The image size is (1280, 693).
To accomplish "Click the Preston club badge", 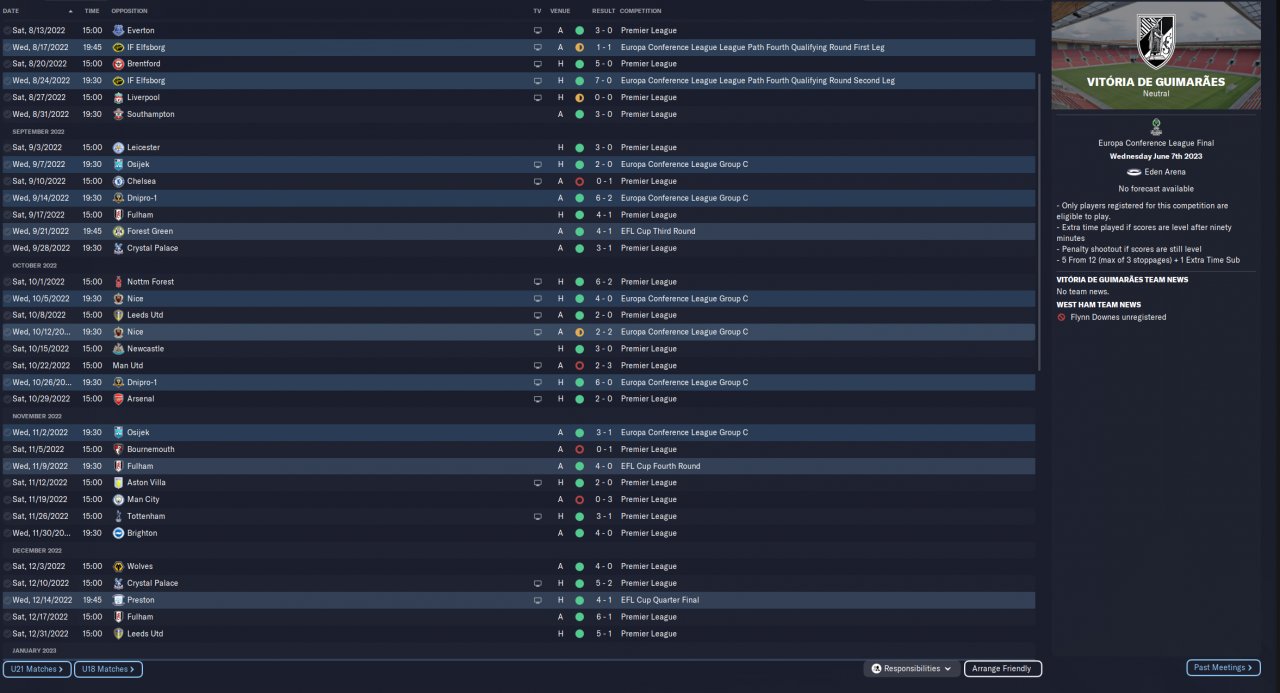I will [x=118, y=600].
